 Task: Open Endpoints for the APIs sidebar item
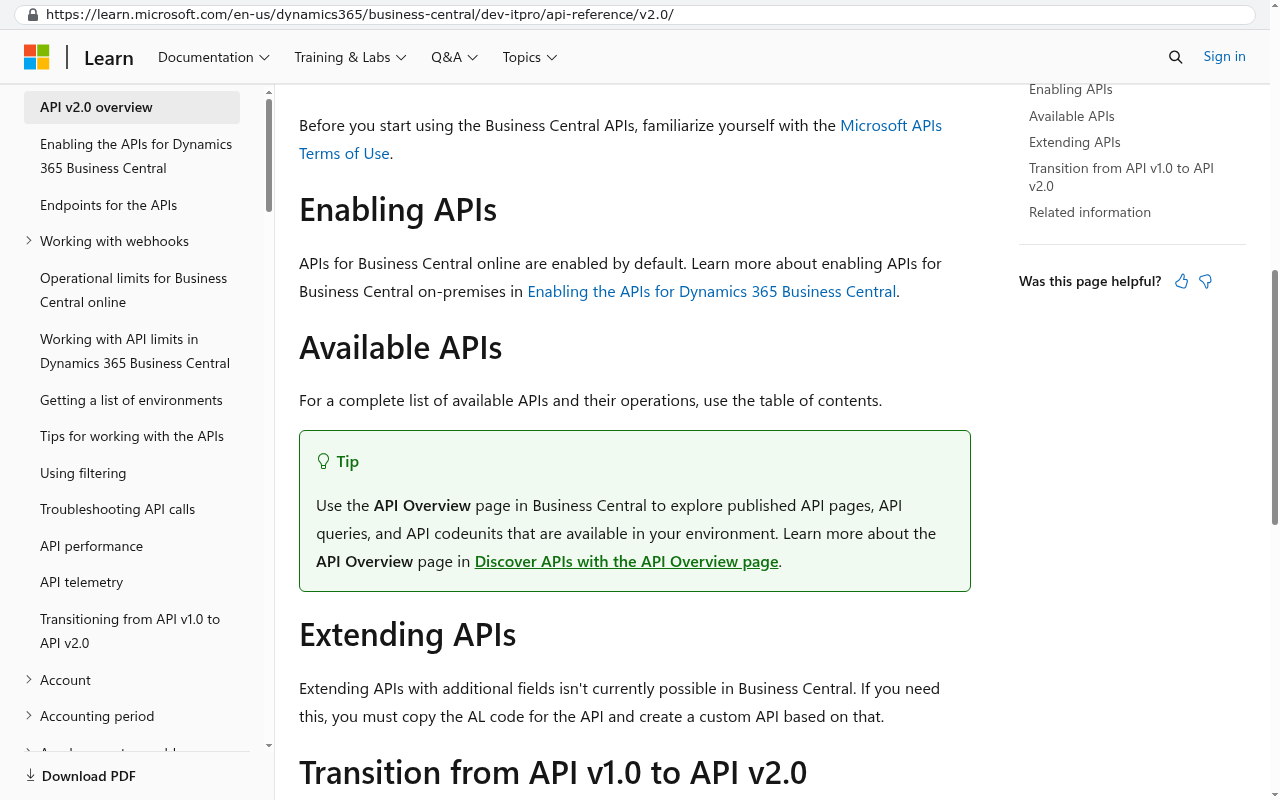pyautogui.click(x=108, y=205)
